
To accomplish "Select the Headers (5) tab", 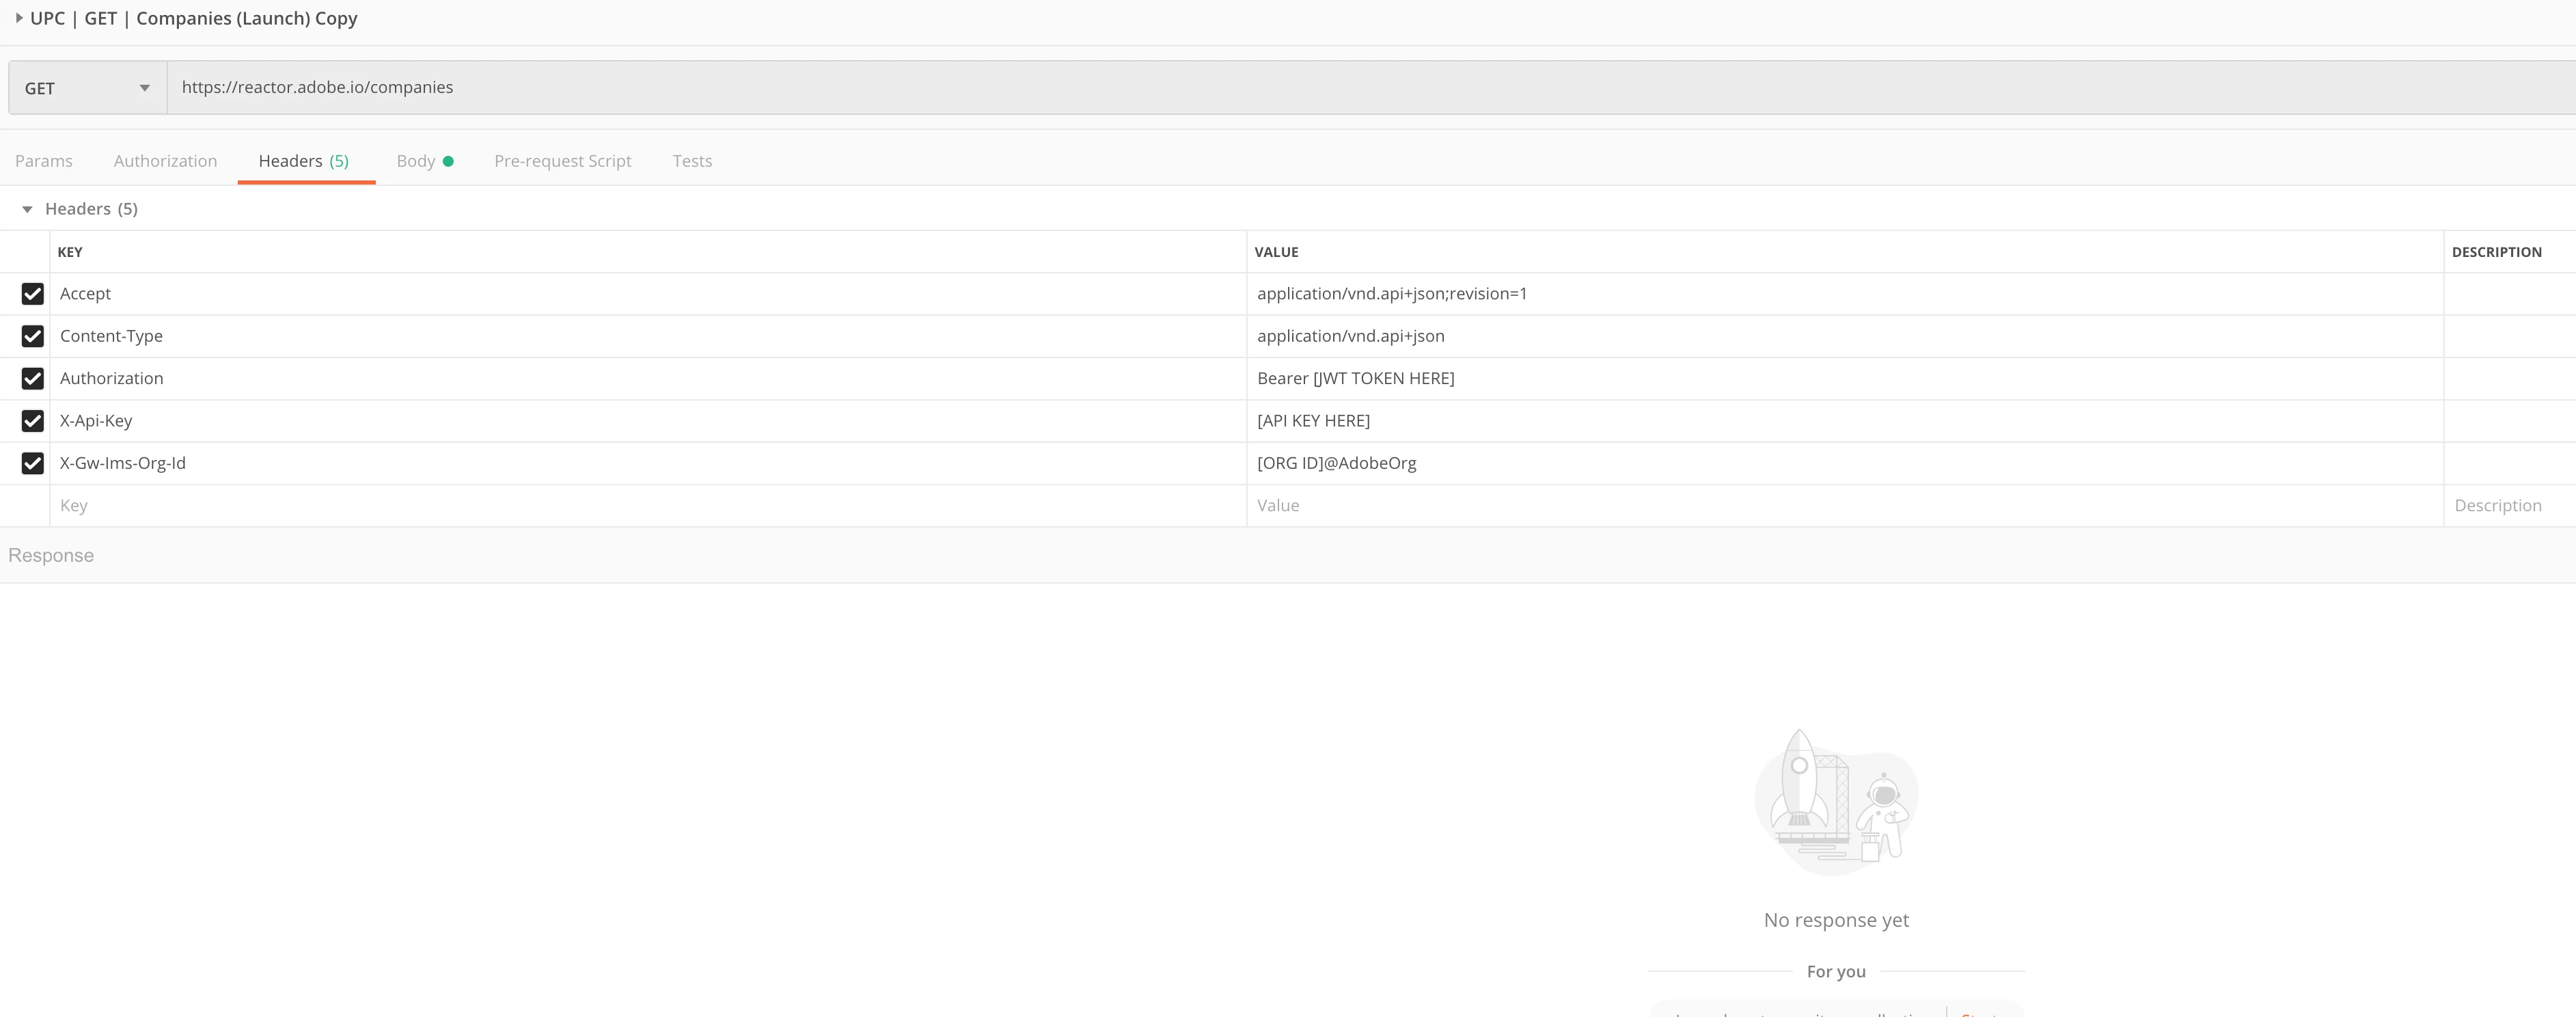I will pyautogui.click(x=304, y=161).
